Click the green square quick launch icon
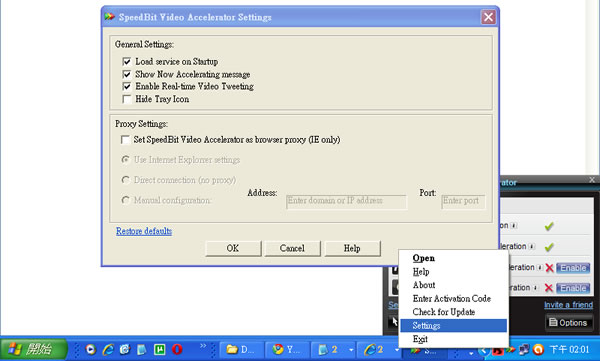Viewport: 600px width, 361px height. tap(159, 349)
